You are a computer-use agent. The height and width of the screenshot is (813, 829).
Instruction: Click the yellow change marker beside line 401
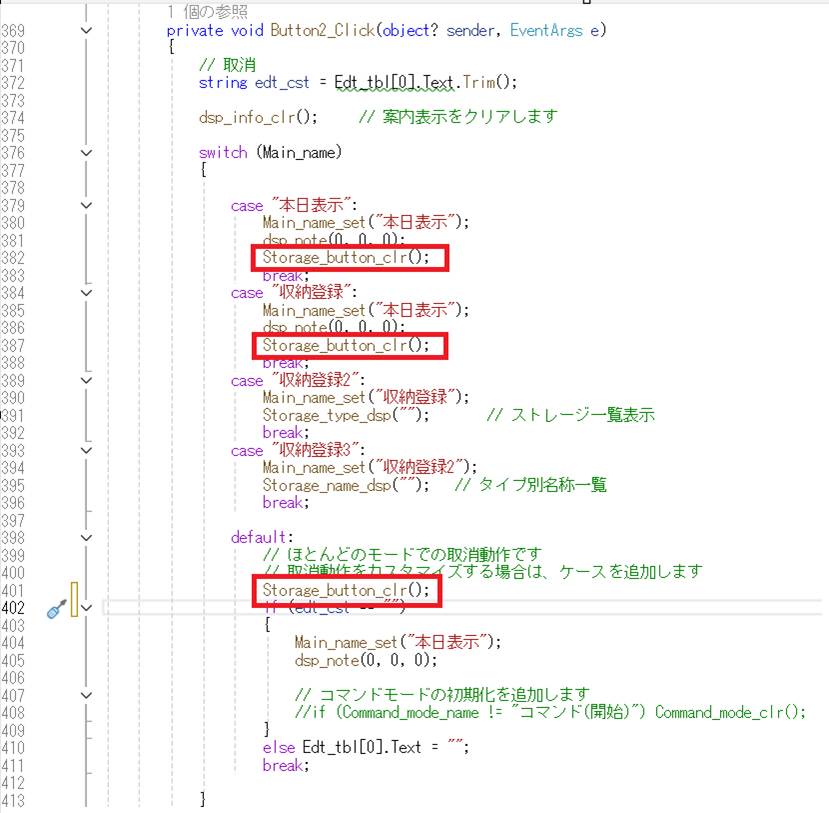74,598
